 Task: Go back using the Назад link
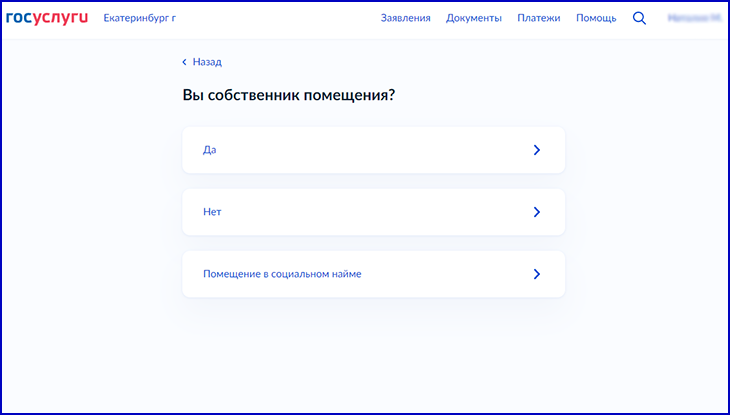coord(207,62)
